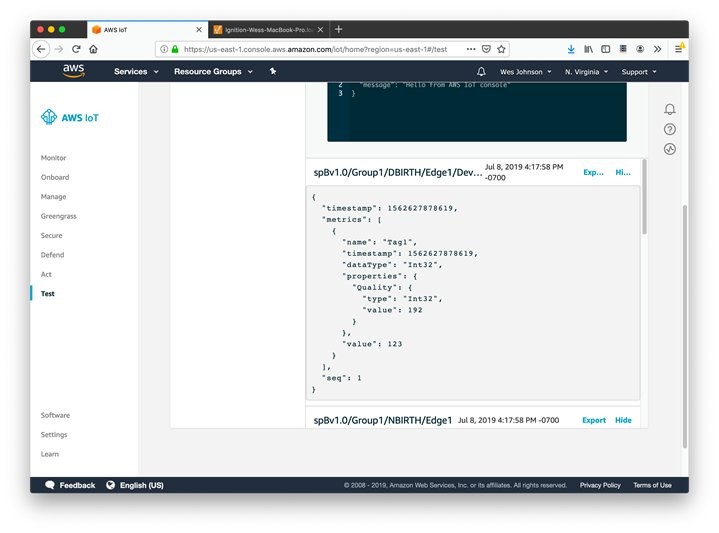This screenshot has width=719, height=533.
Task: Open Monitor in the IoT sidebar
Action: point(53,158)
